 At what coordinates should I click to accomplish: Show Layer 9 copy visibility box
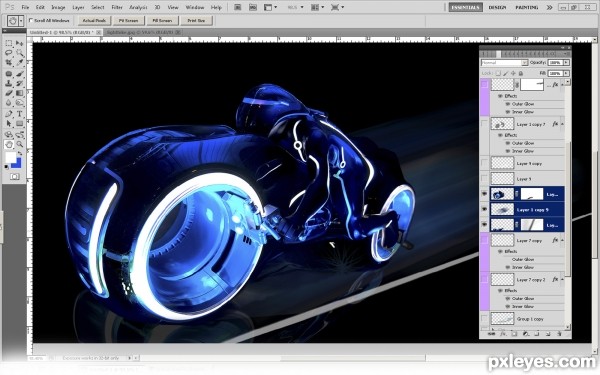pos(484,163)
